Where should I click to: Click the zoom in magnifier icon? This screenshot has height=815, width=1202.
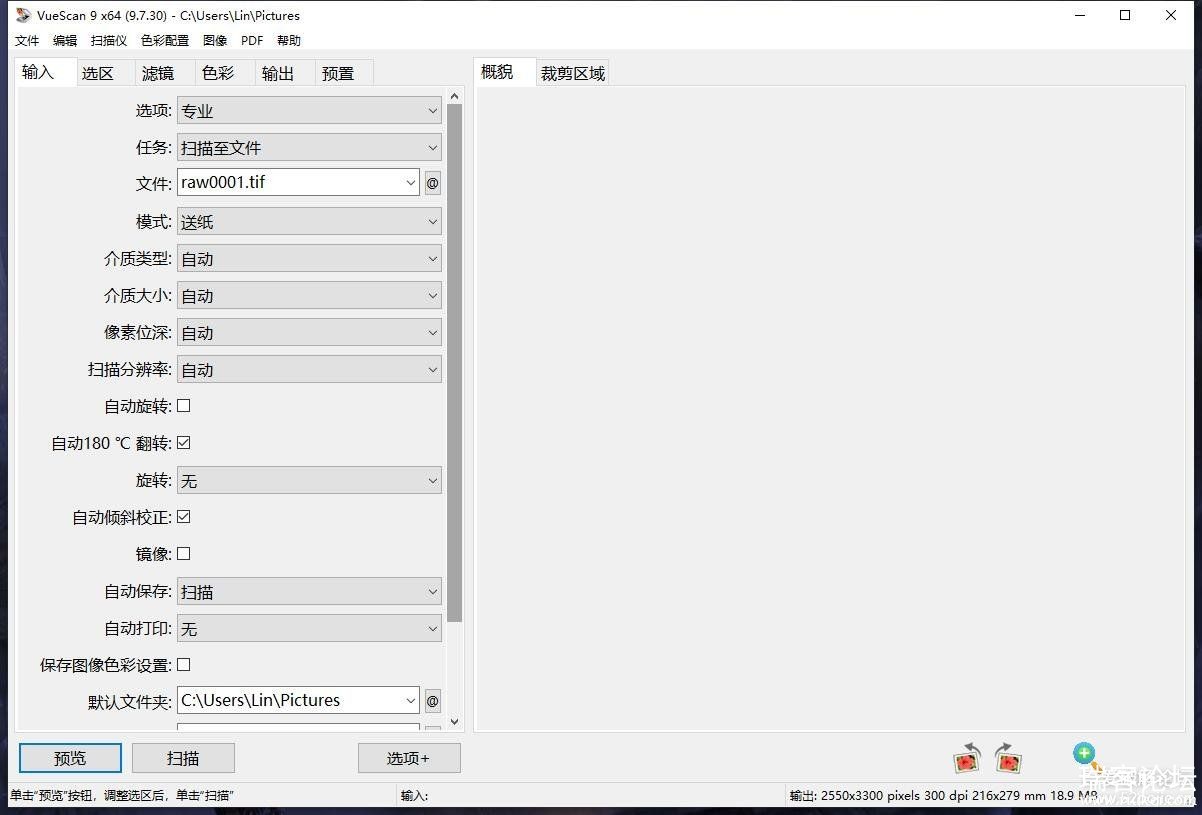point(1085,754)
